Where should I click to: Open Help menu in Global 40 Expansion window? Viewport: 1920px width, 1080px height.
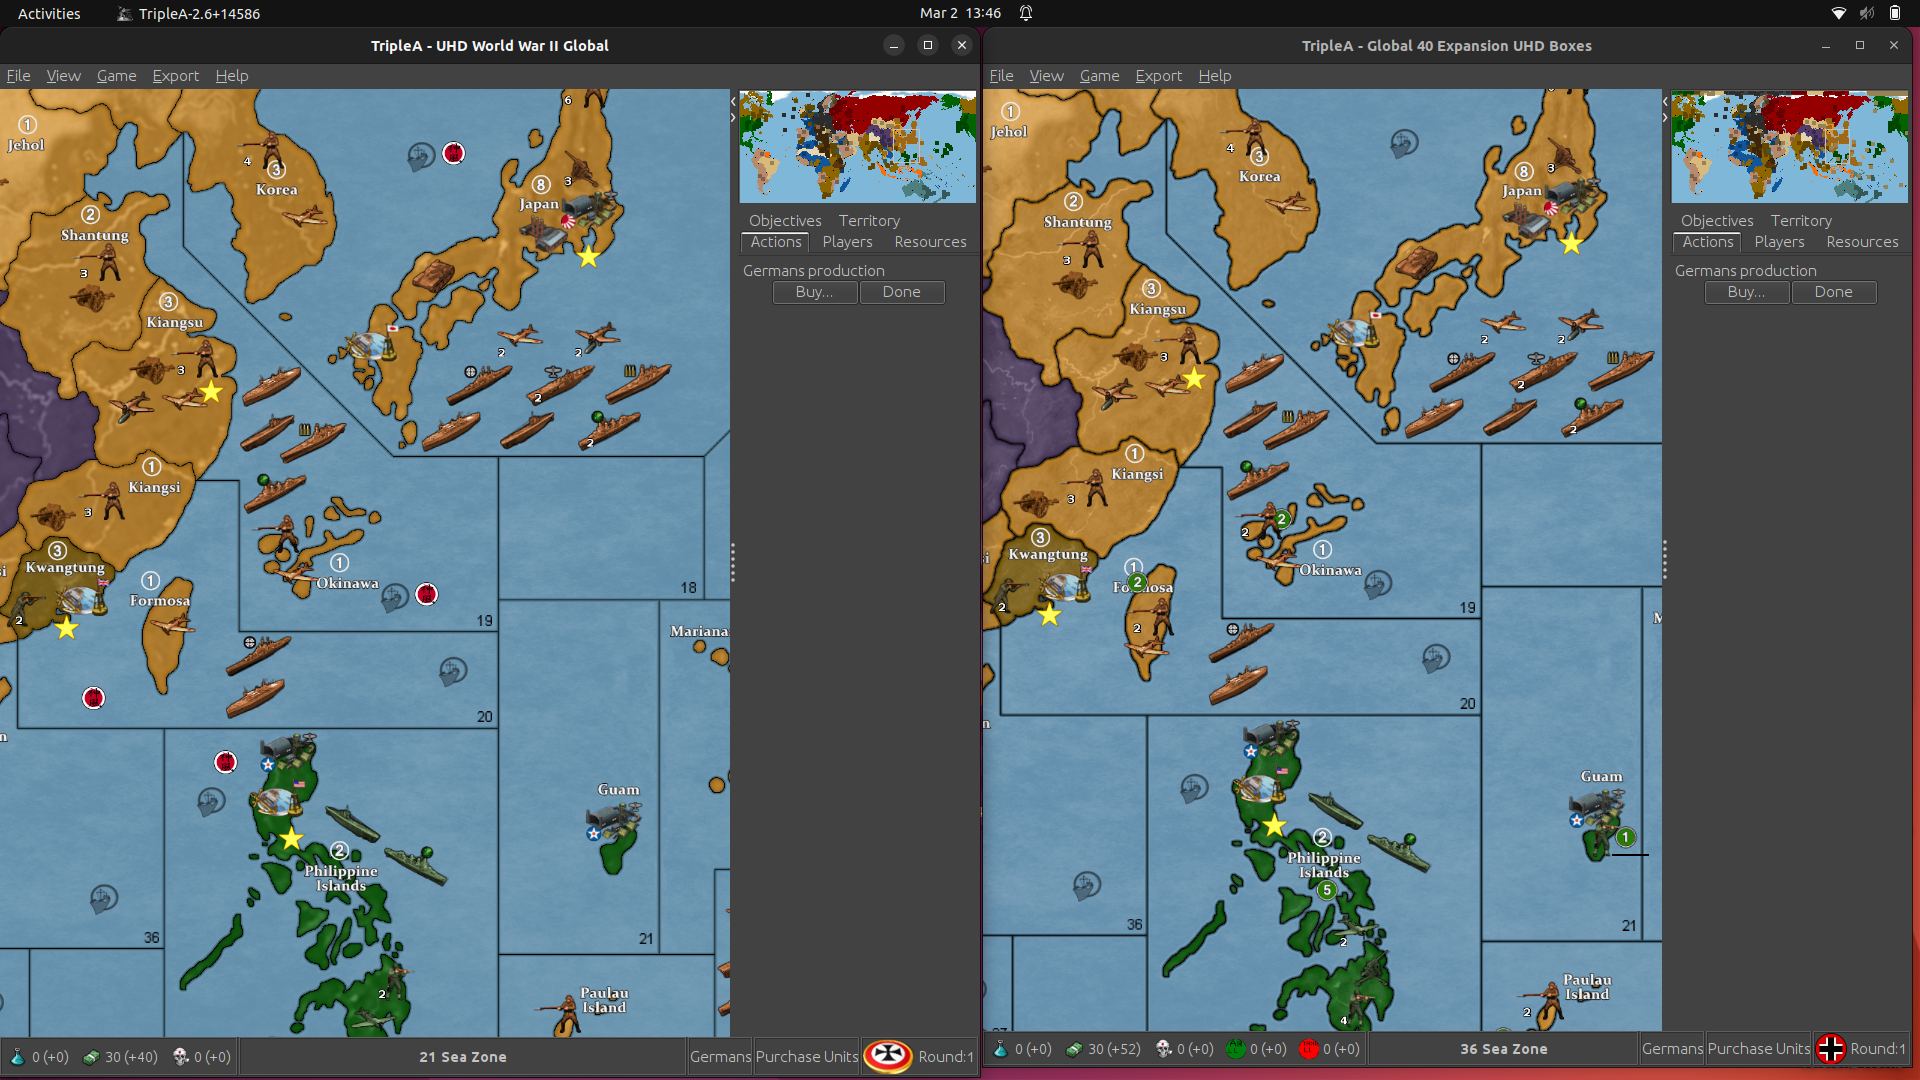tap(1214, 76)
